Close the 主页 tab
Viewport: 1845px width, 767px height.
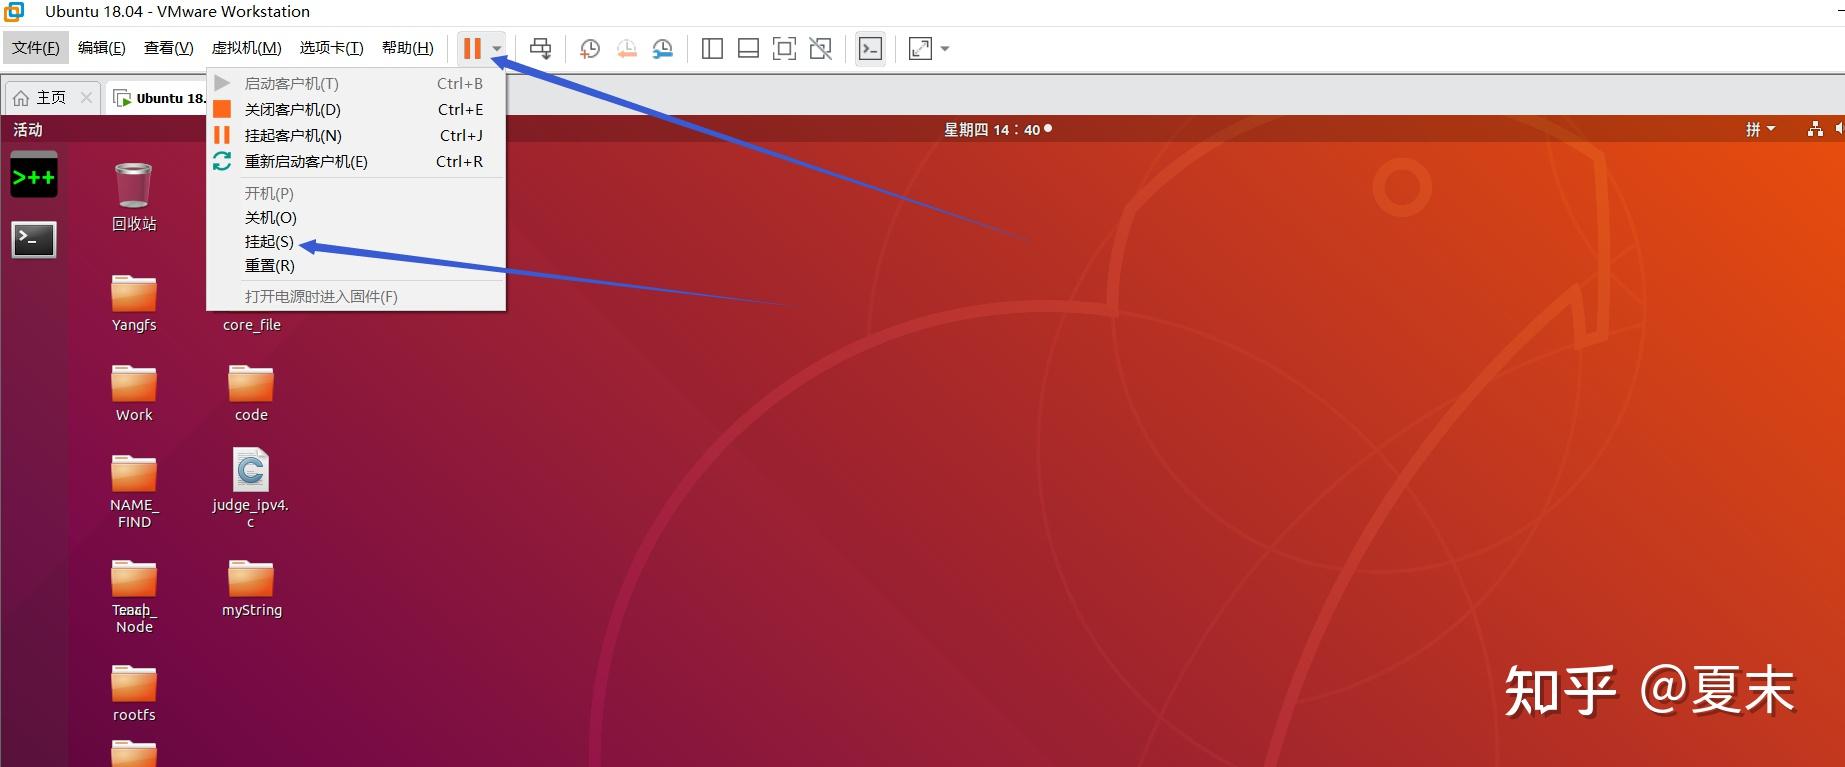tap(87, 98)
